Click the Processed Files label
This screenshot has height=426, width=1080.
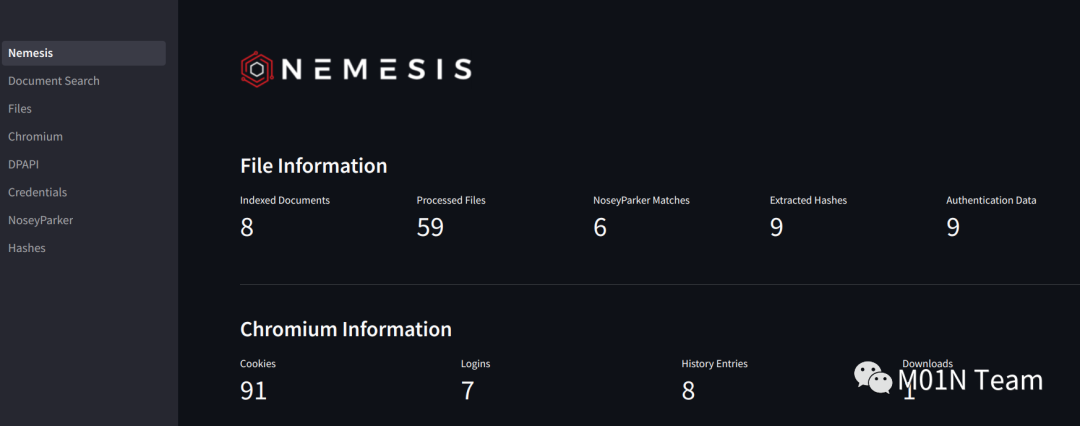tap(451, 201)
